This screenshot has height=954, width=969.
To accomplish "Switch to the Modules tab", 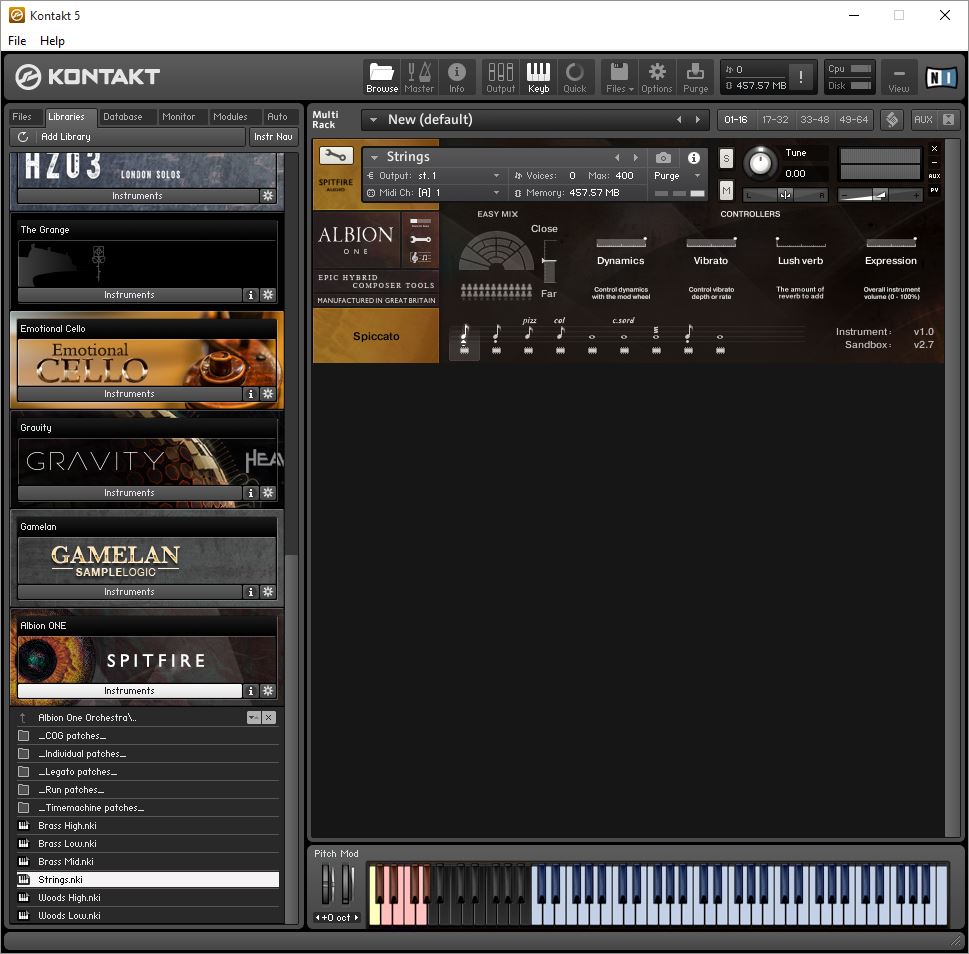I will click(230, 117).
